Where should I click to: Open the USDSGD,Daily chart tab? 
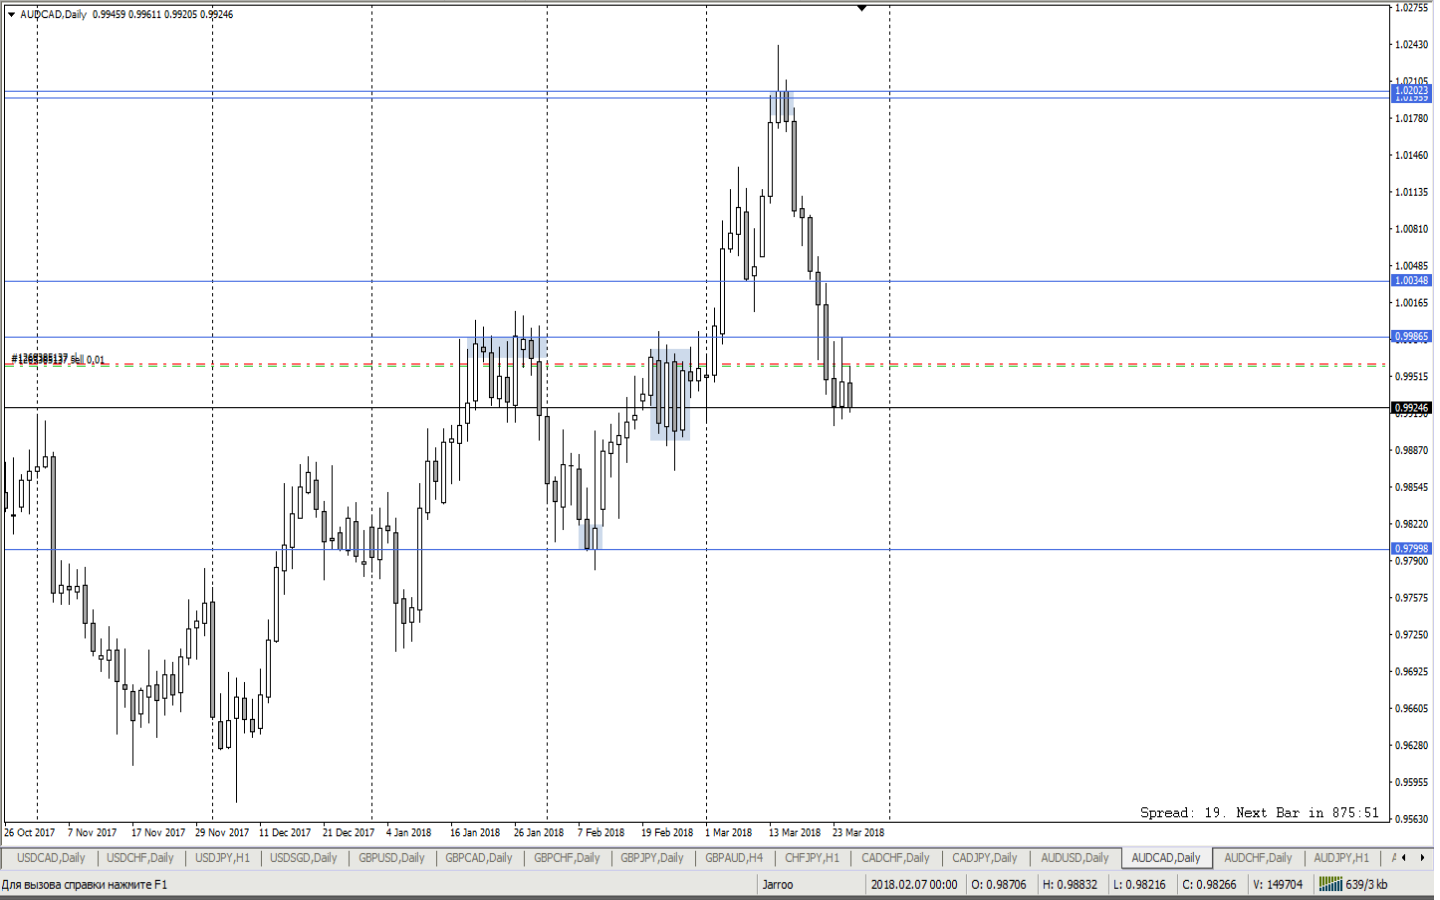303,858
